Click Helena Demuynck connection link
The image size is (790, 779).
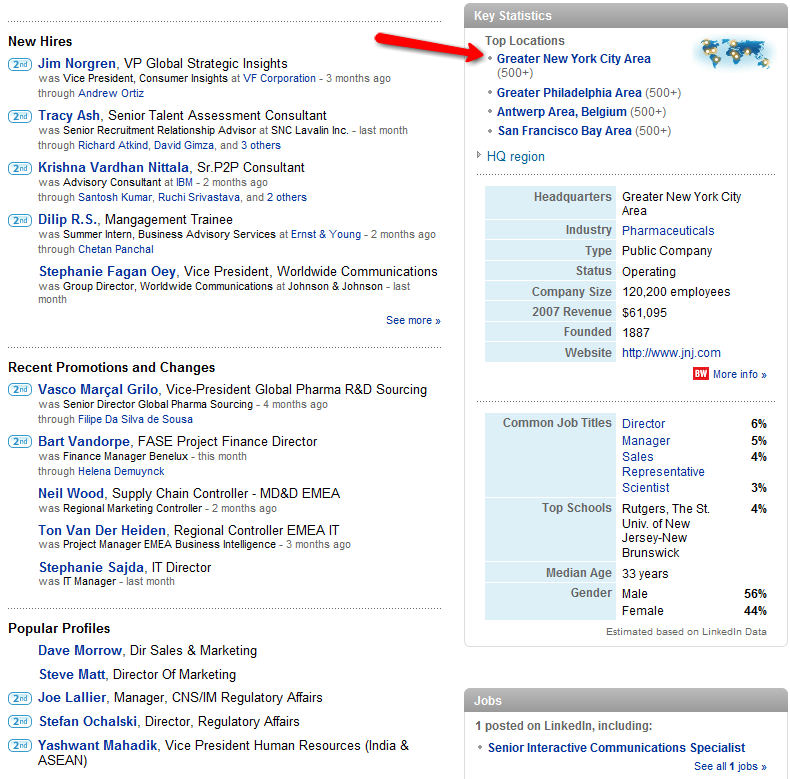tap(121, 471)
